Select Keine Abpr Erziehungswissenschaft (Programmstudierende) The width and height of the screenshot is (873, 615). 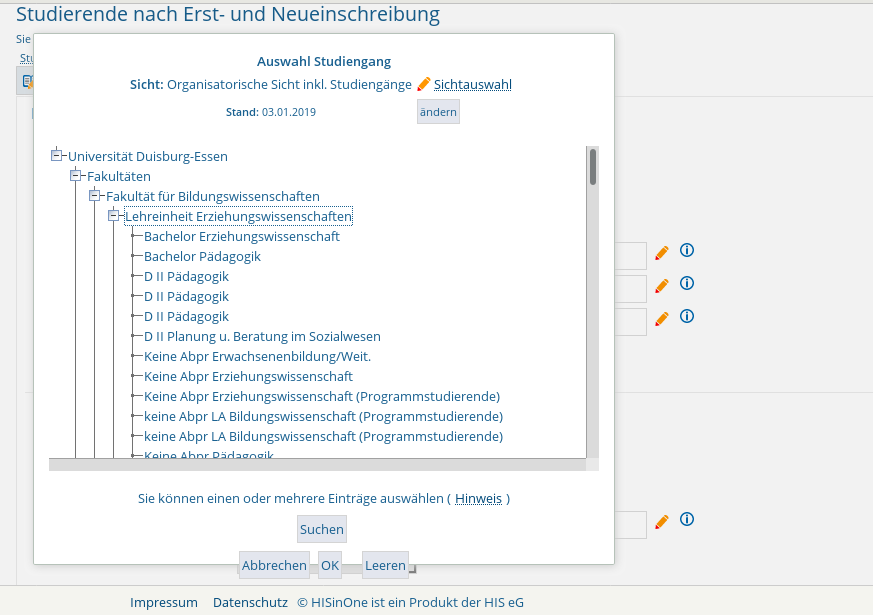(x=322, y=397)
